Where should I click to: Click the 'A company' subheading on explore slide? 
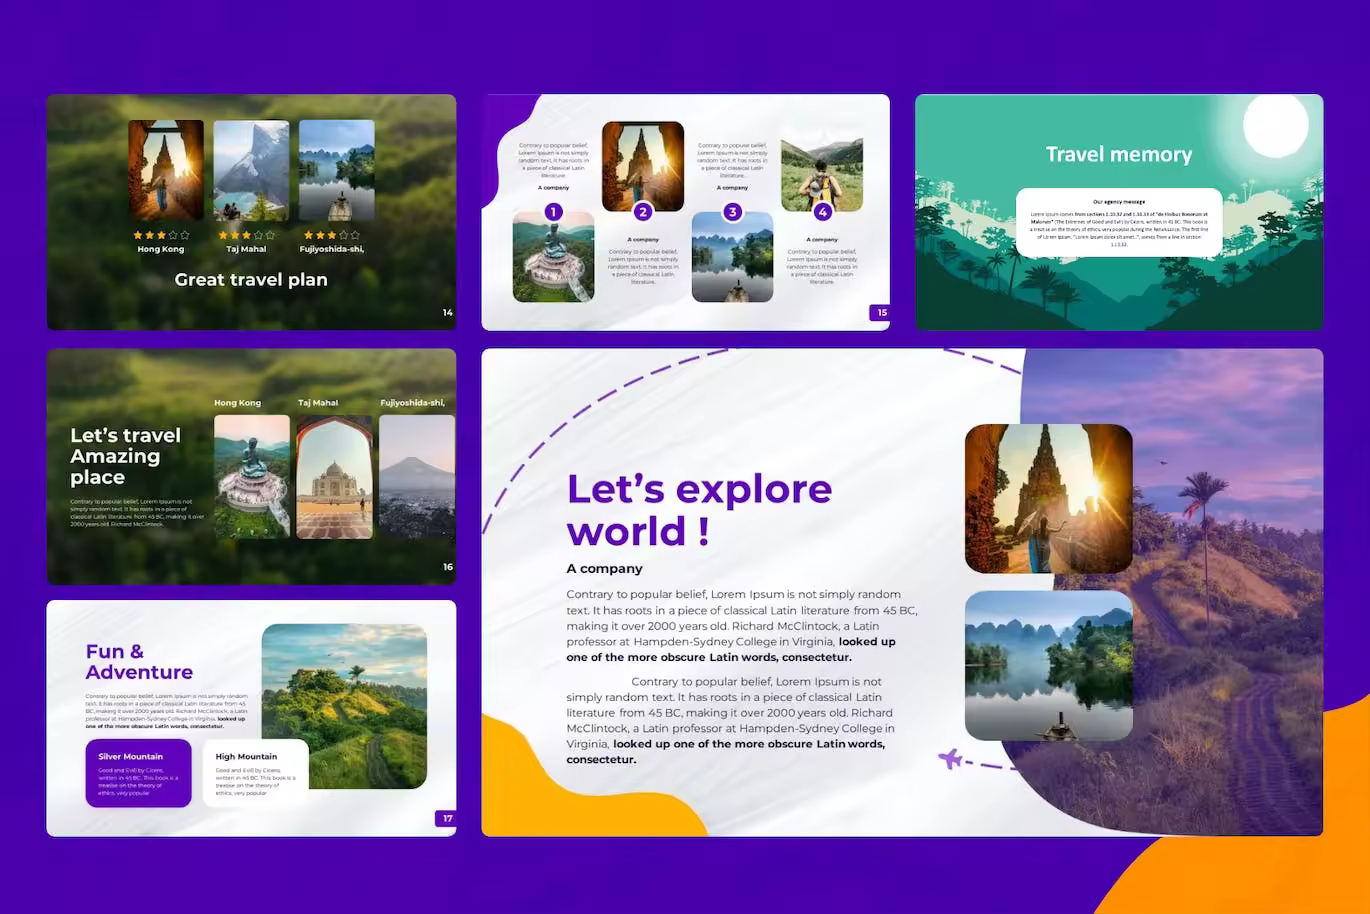[x=604, y=568]
